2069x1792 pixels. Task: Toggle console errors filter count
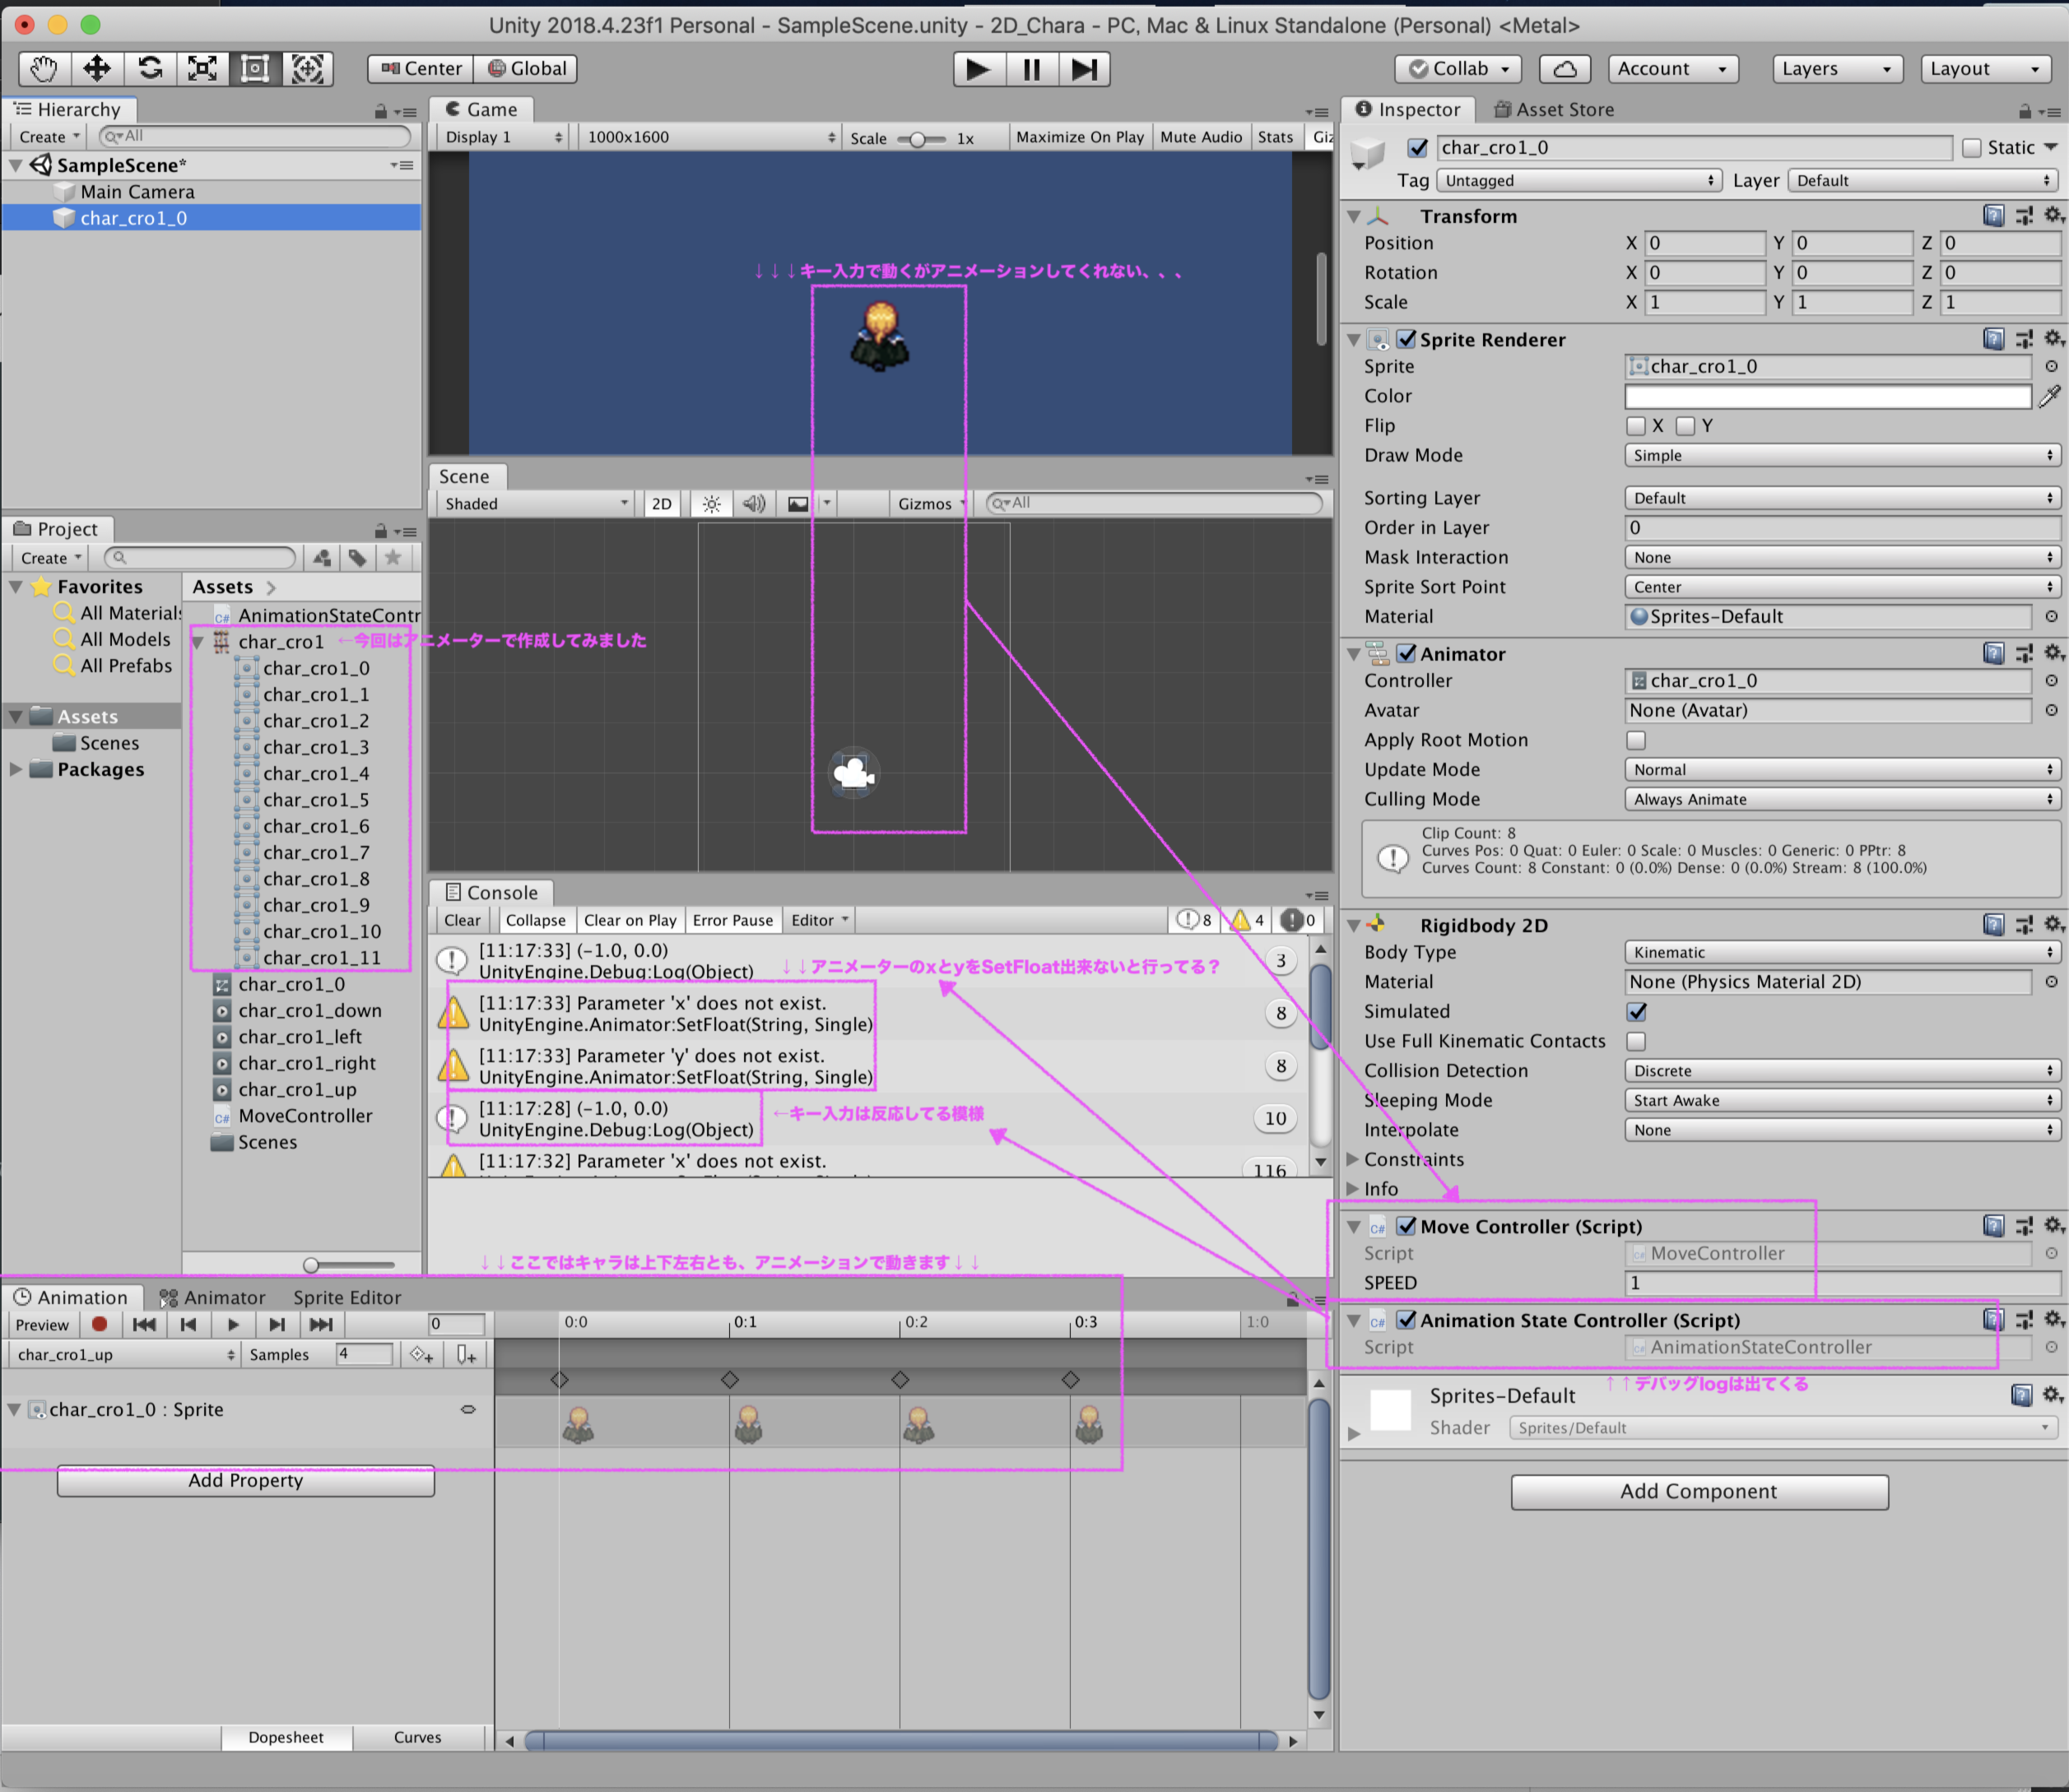[1298, 920]
